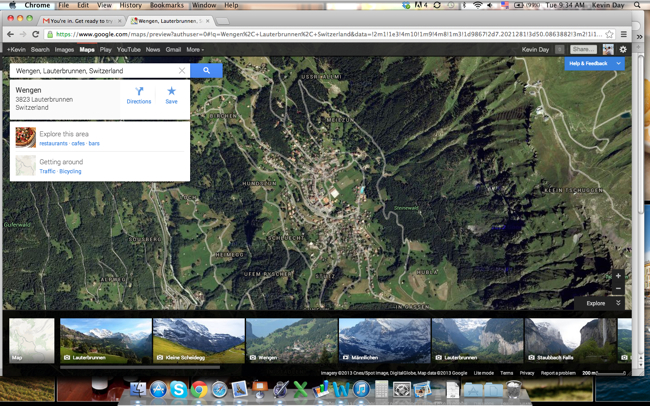Click the Share button

pos(583,49)
